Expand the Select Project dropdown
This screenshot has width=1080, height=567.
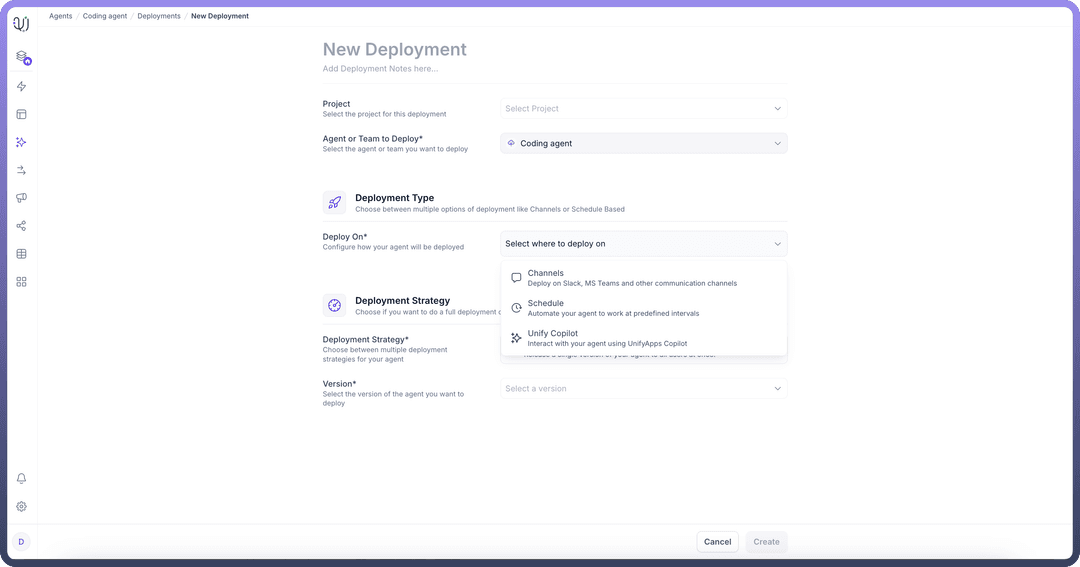[643, 109]
